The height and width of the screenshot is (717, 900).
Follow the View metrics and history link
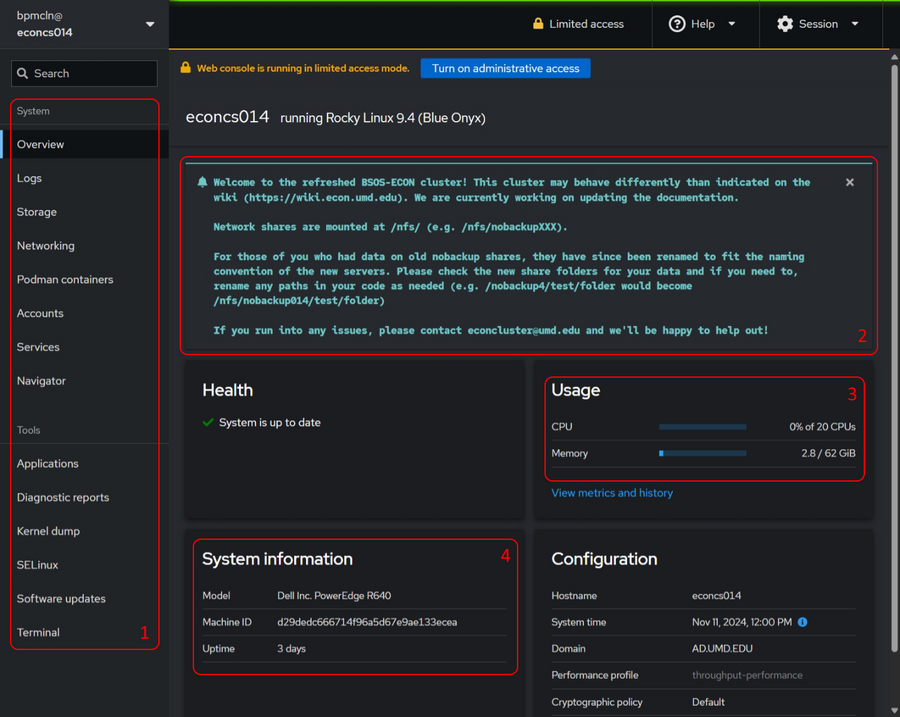pos(612,493)
